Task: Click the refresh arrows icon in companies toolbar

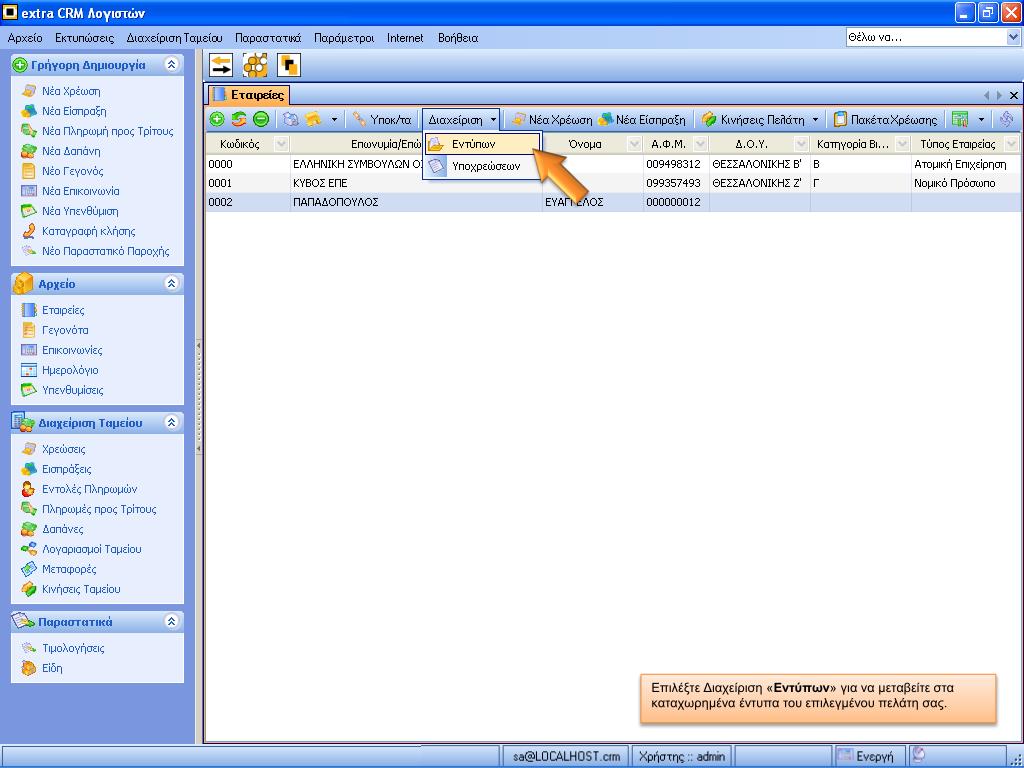Action: [239, 120]
